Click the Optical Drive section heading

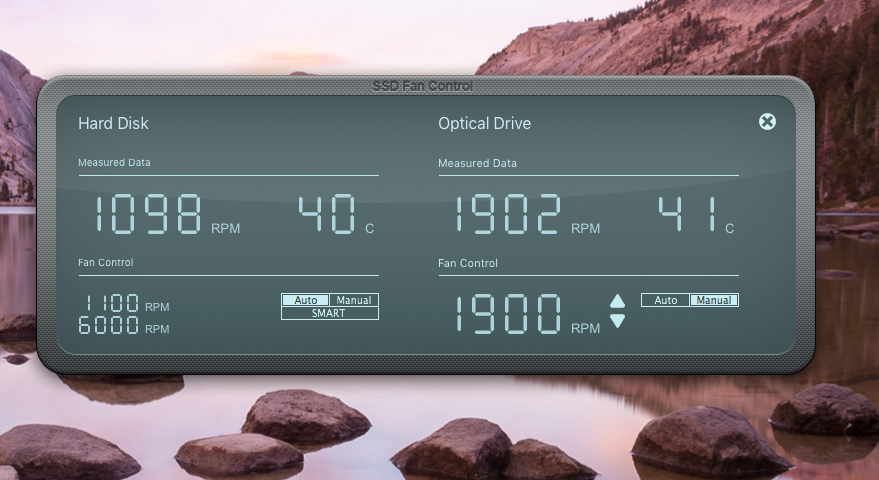tap(484, 123)
